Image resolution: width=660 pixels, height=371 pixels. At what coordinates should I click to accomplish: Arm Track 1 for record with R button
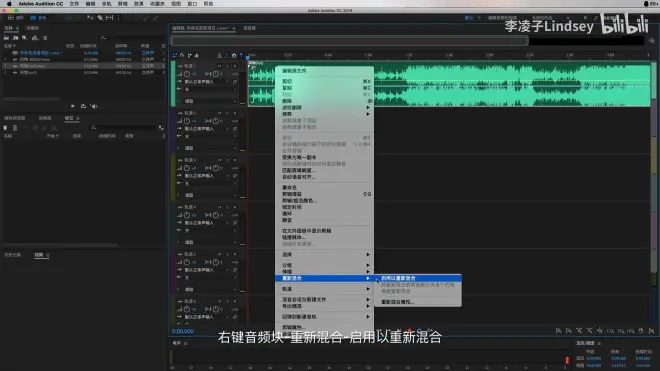(x=235, y=66)
